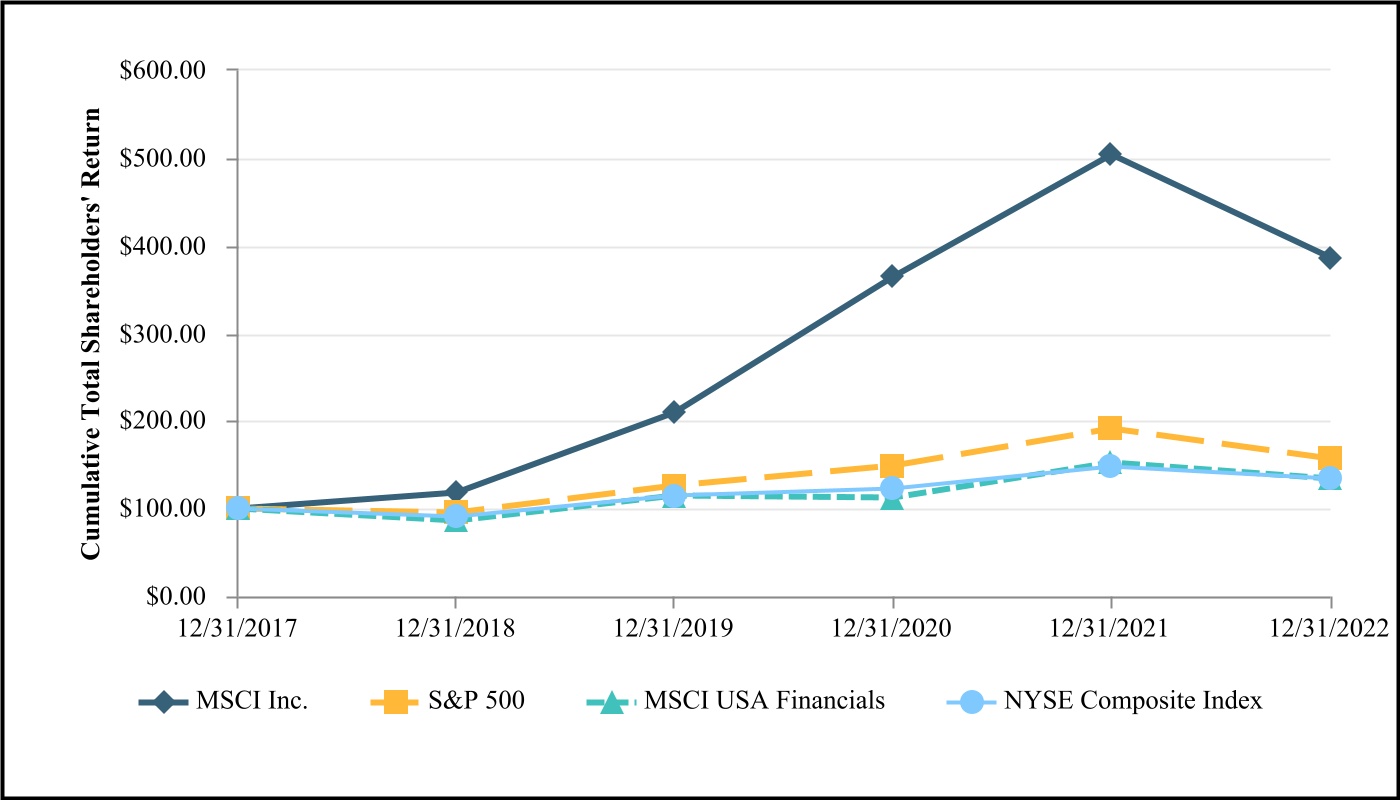The width and height of the screenshot is (1400, 800).
Task: Select the MSCI Inc. diamond at 12/31/2020
Action: pyautogui.click(x=892, y=276)
